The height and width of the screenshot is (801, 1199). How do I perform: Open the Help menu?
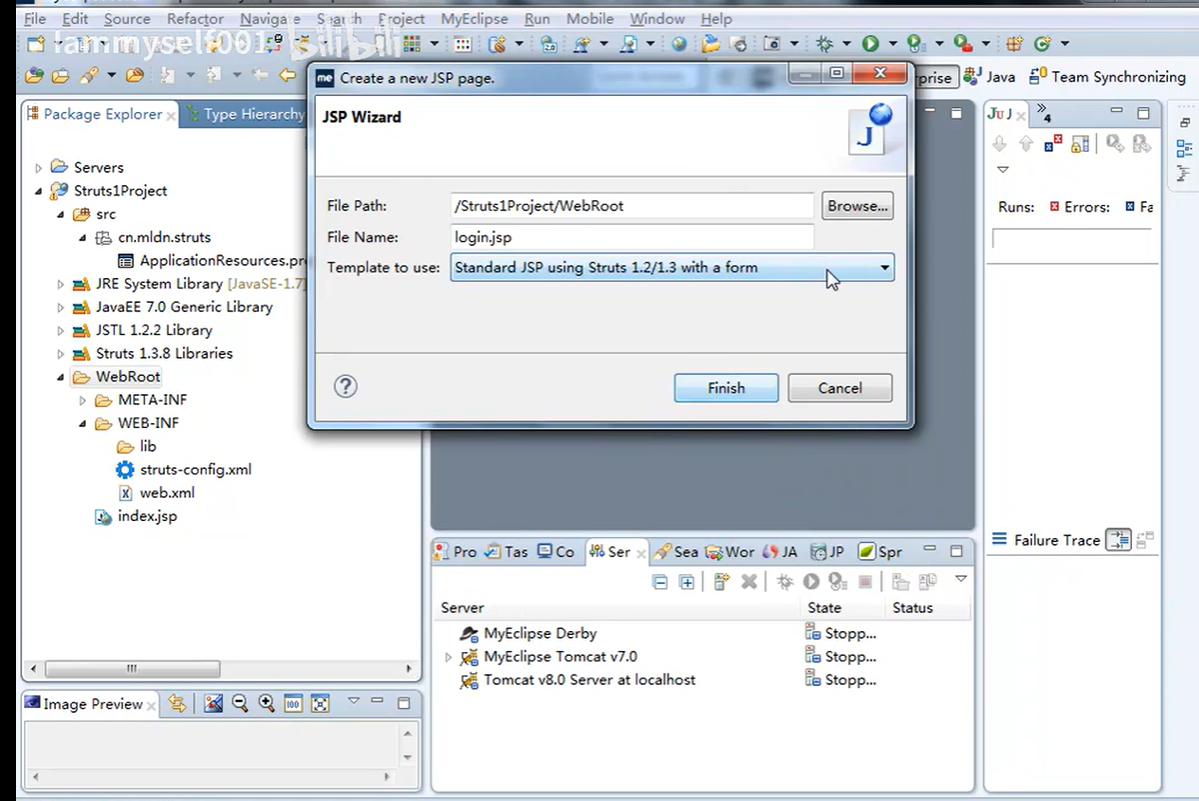pyautogui.click(x=716, y=18)
